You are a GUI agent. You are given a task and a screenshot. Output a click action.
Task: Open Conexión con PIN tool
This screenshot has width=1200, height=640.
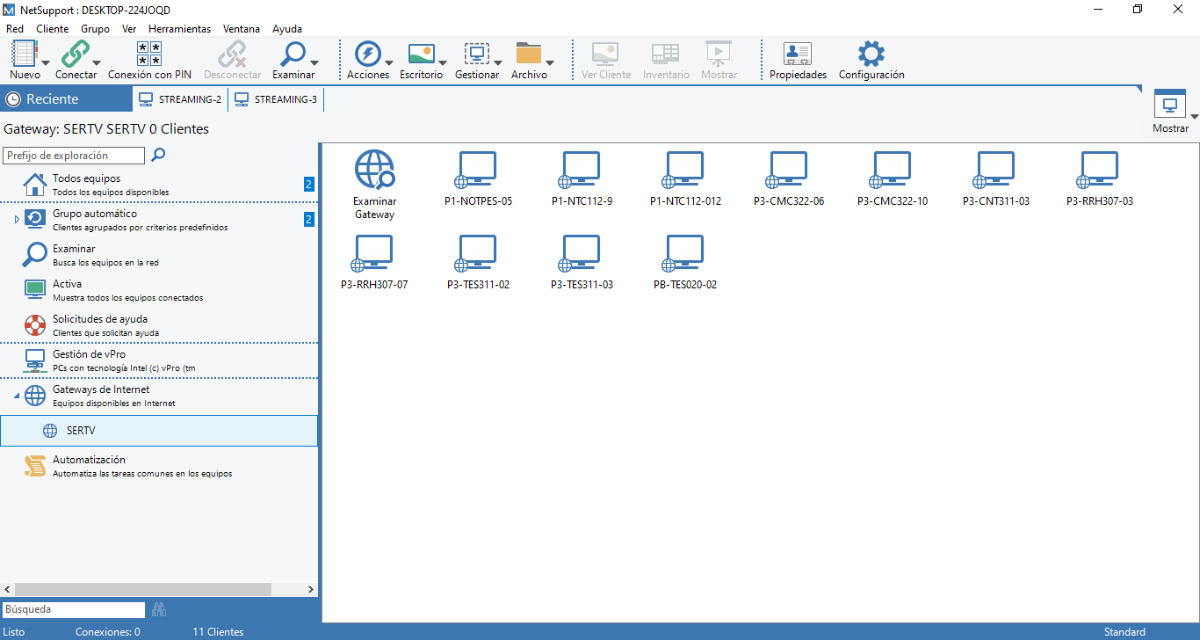[x=149, y=55]
